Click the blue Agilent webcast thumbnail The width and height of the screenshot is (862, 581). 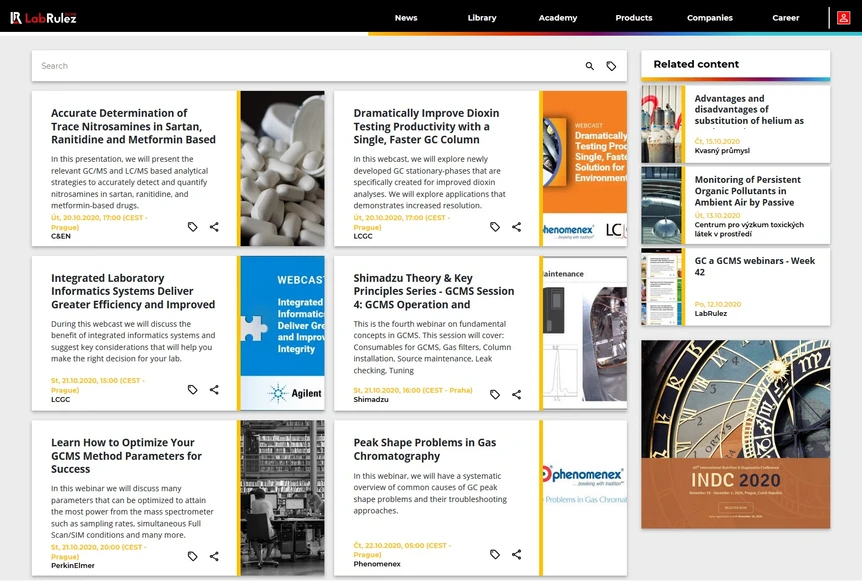tap(282, 333)
